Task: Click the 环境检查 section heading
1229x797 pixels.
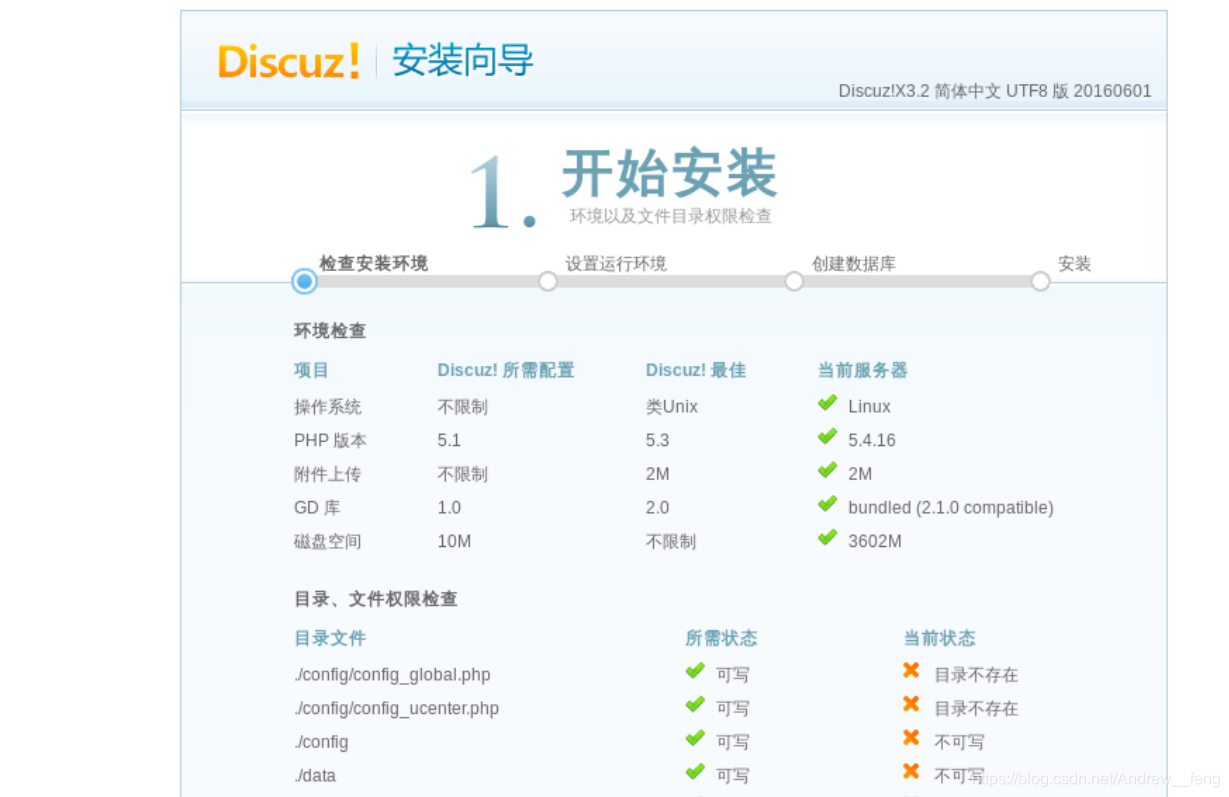Action: [330, 331]
